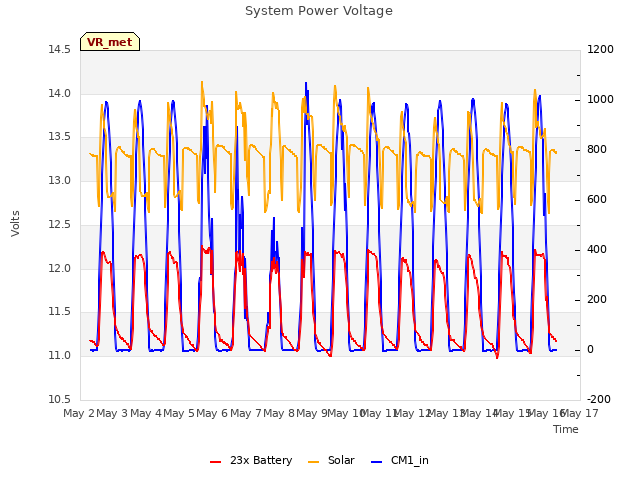Screen dimensions: 640x480
Task: Toggle the 23x Battery legend entry
Action: [x=251, y=460]
